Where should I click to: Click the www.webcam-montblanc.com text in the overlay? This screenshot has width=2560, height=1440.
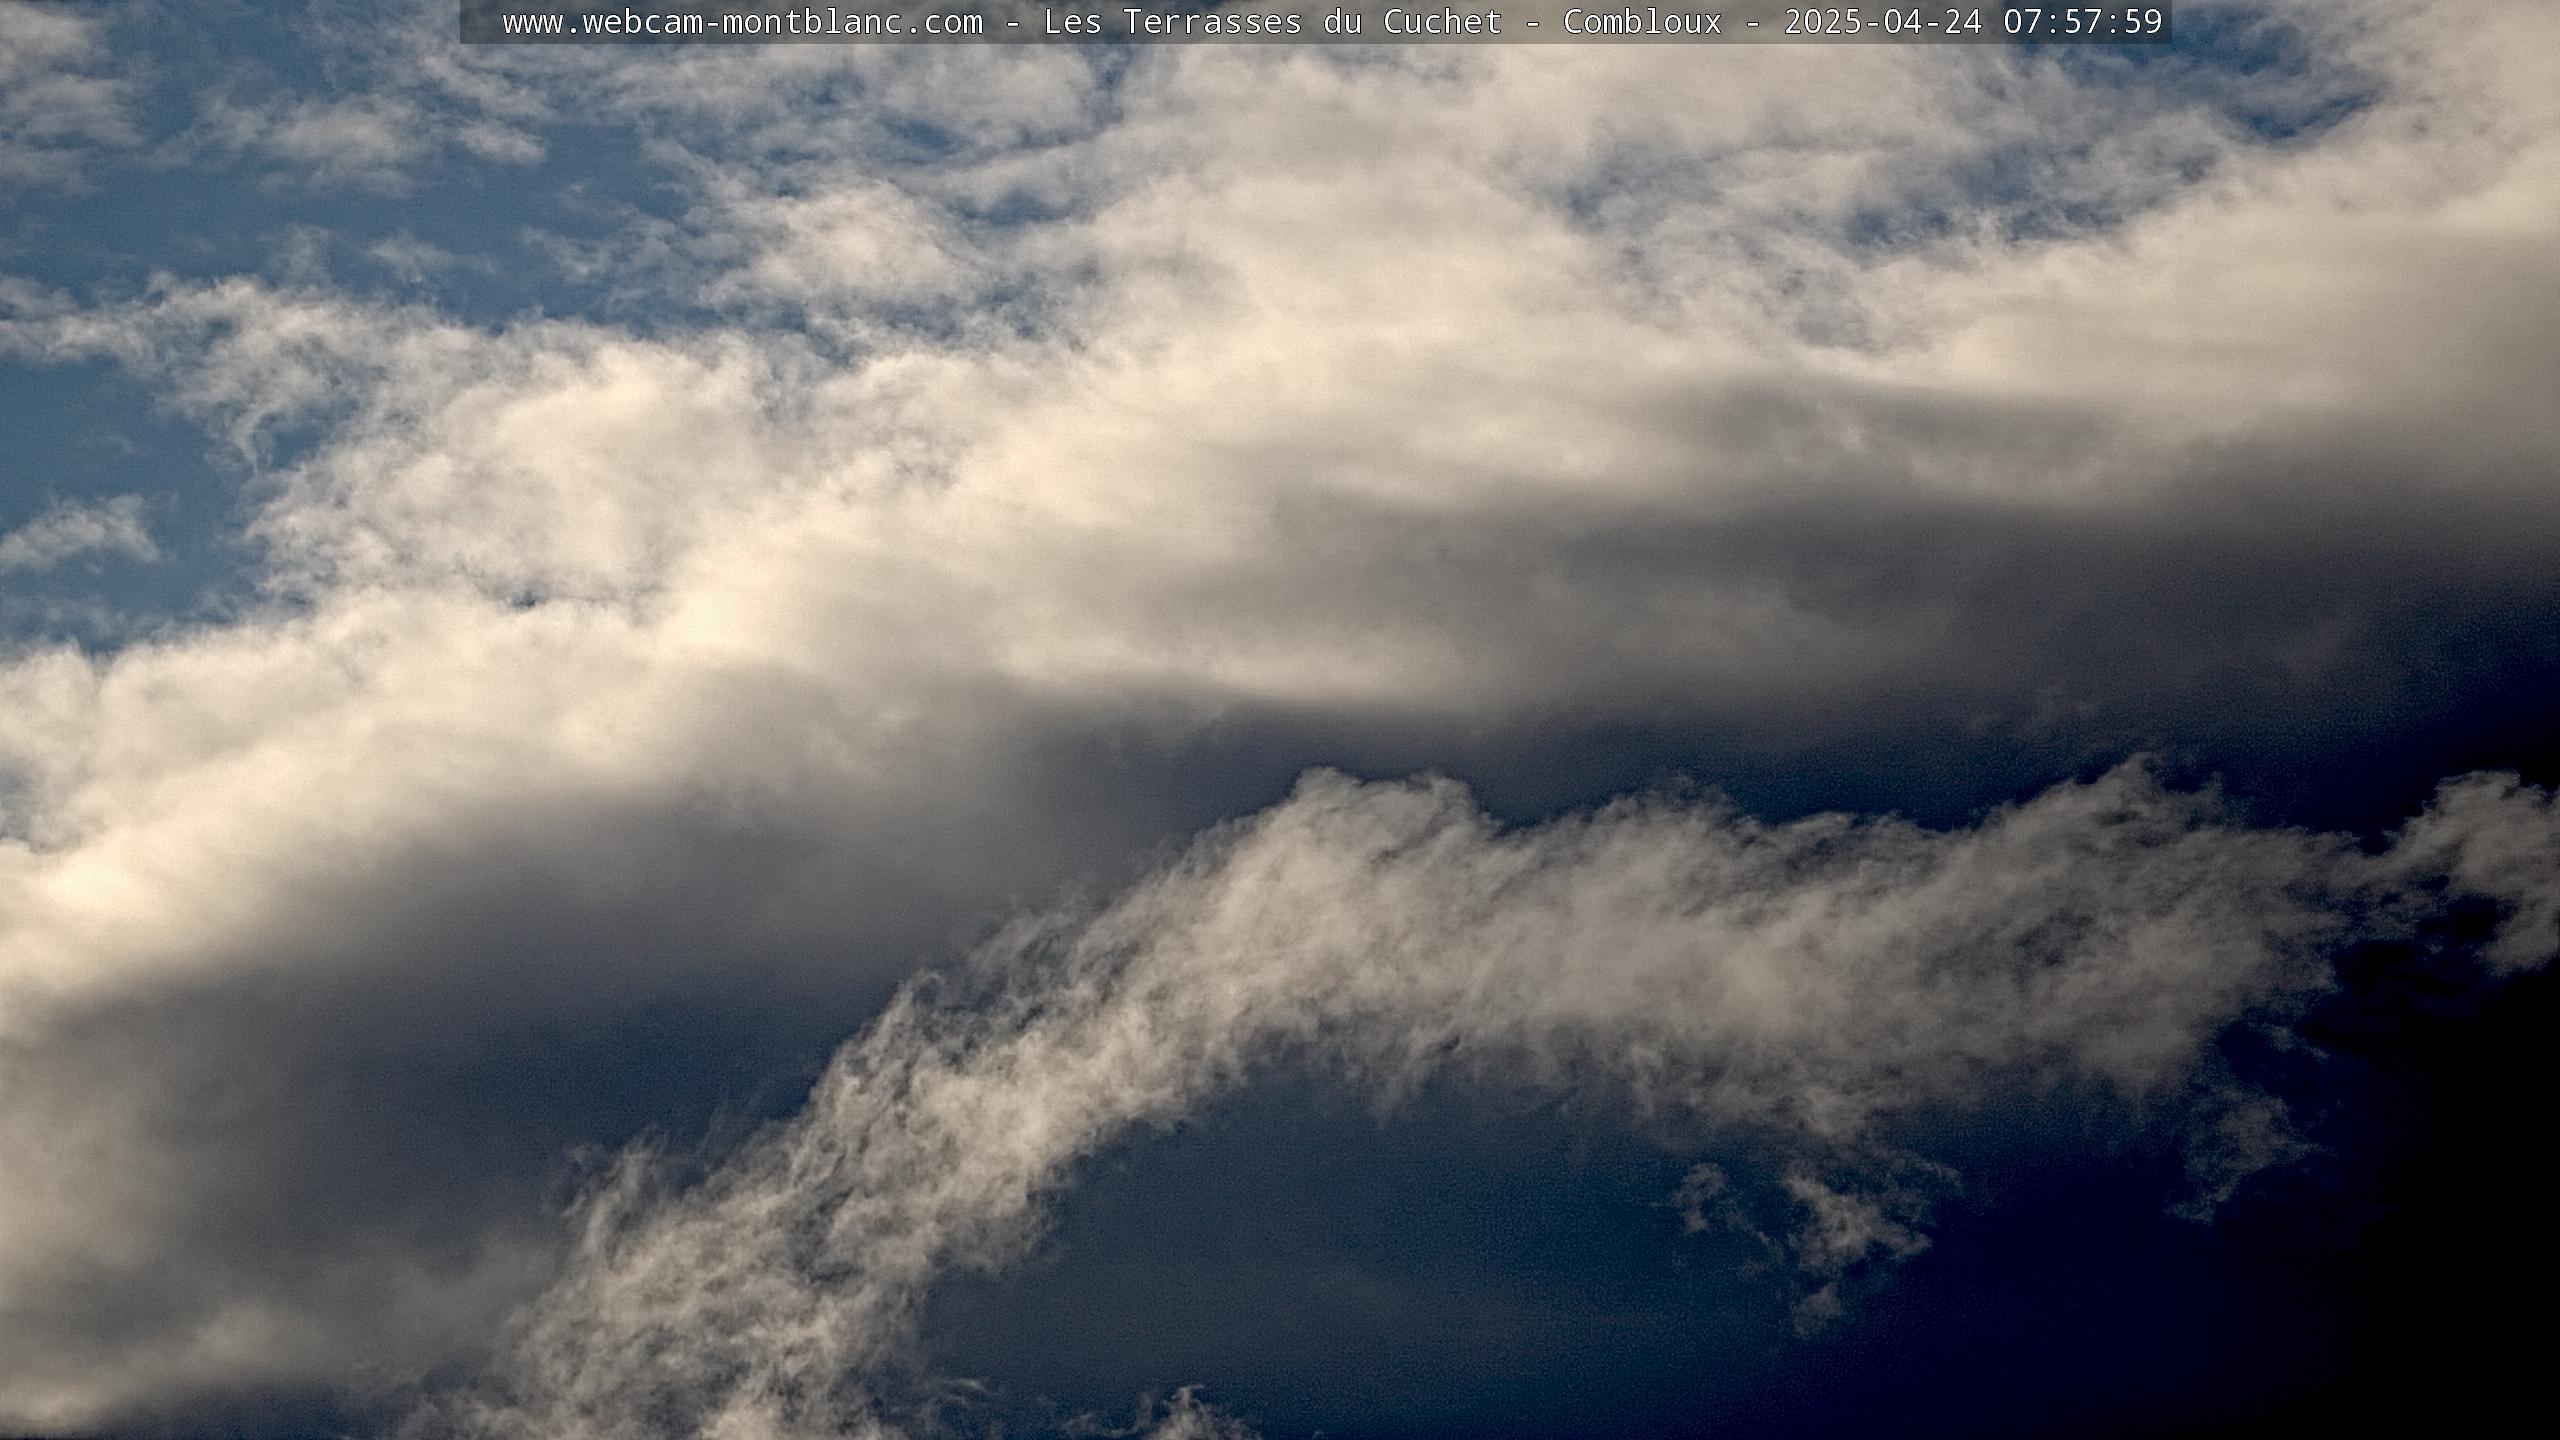742,22
